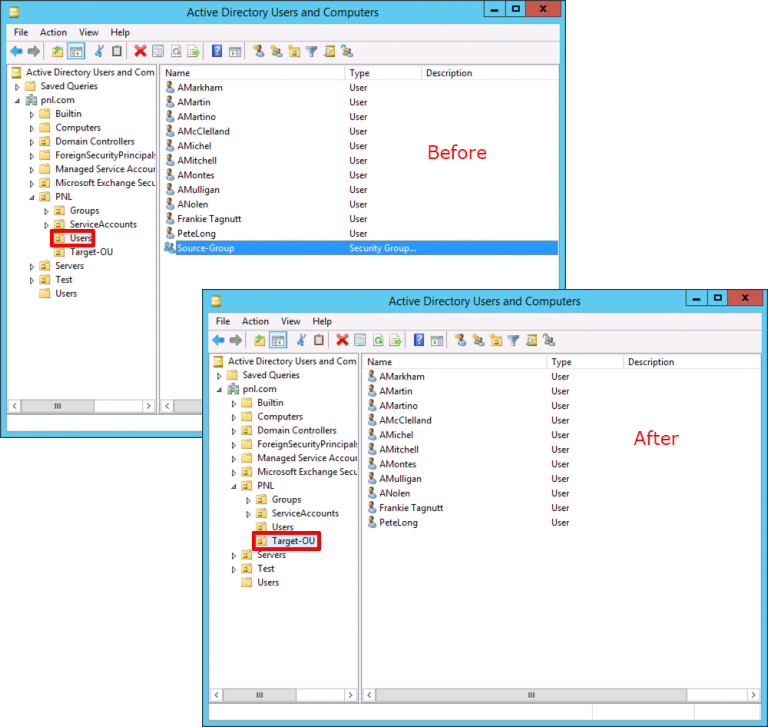Sort by Name column in rear window

252,73
